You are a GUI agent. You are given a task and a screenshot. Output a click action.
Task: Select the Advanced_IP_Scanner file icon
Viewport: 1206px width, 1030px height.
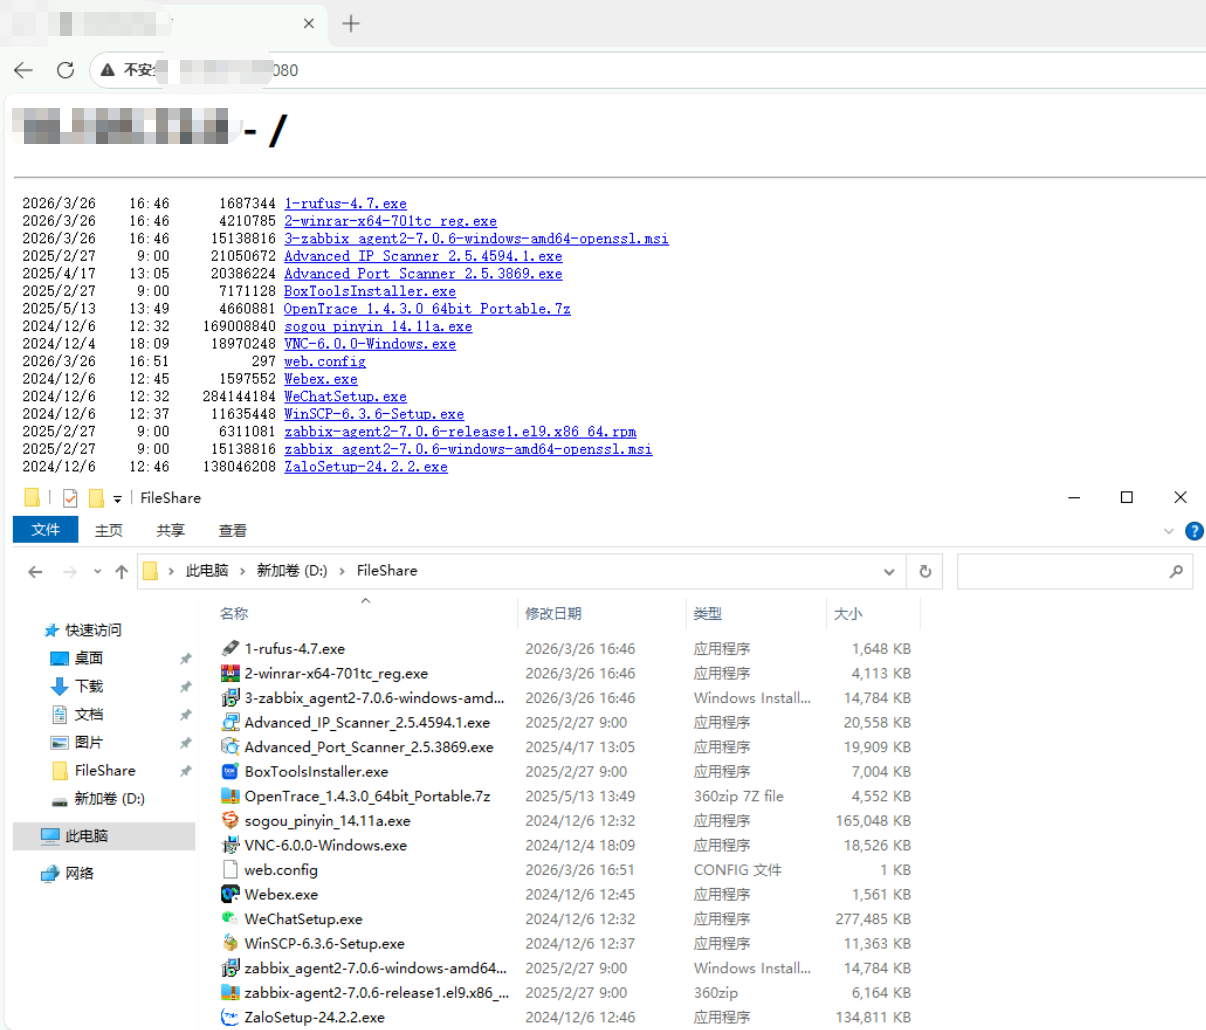(x=230, y=722)
